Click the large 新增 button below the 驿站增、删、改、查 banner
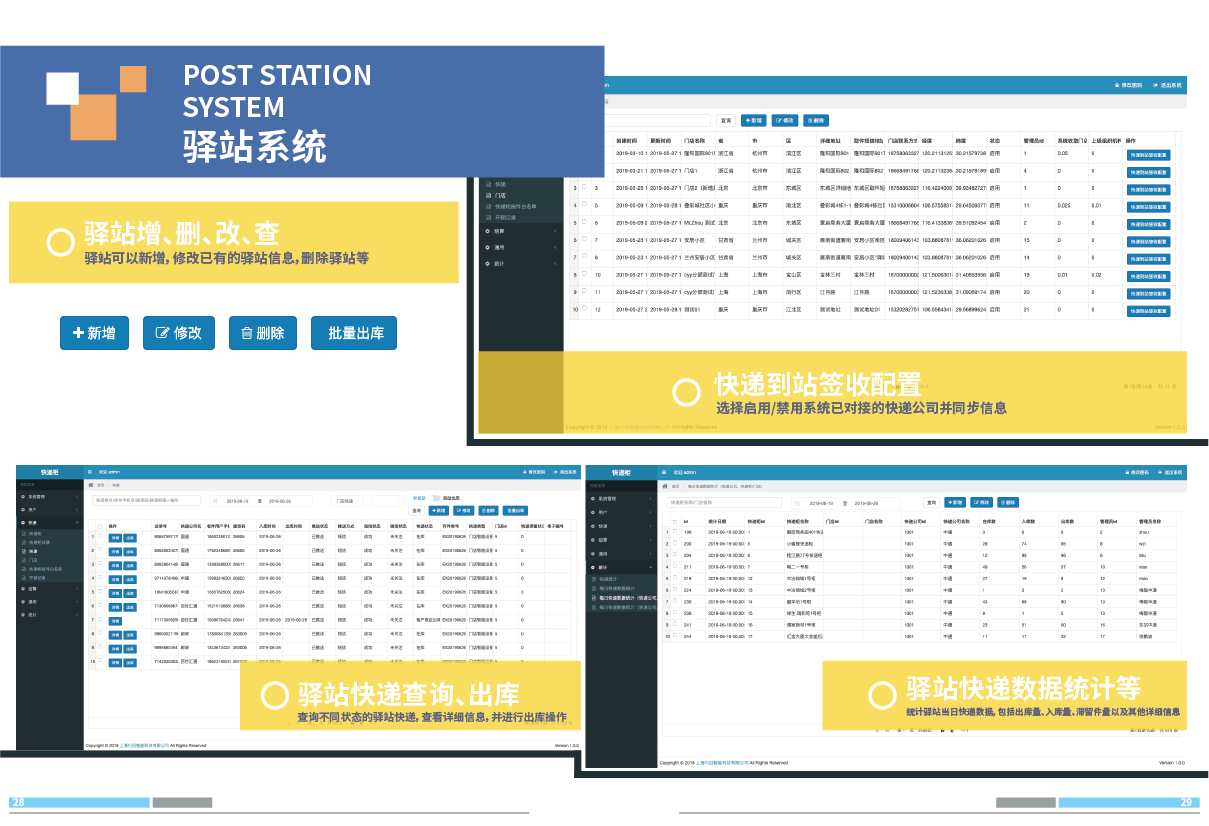Screen dimensions: 1209x826 [94, 333]
